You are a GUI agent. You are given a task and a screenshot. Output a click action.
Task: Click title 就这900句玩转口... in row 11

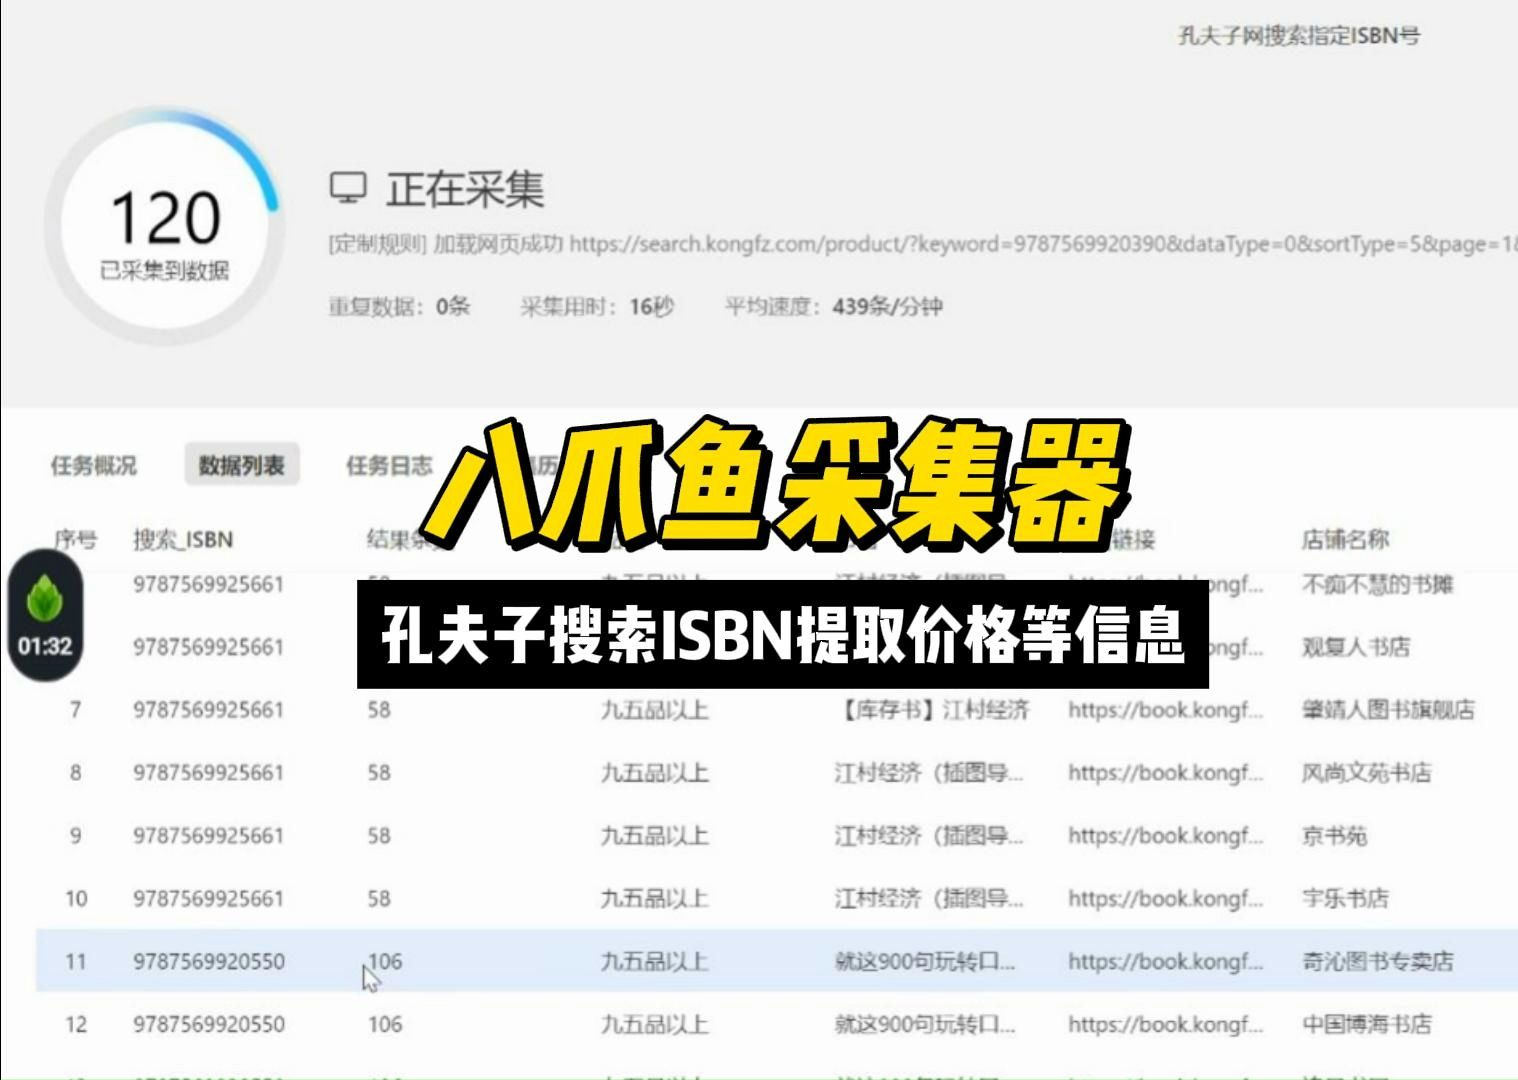point(925,962)
